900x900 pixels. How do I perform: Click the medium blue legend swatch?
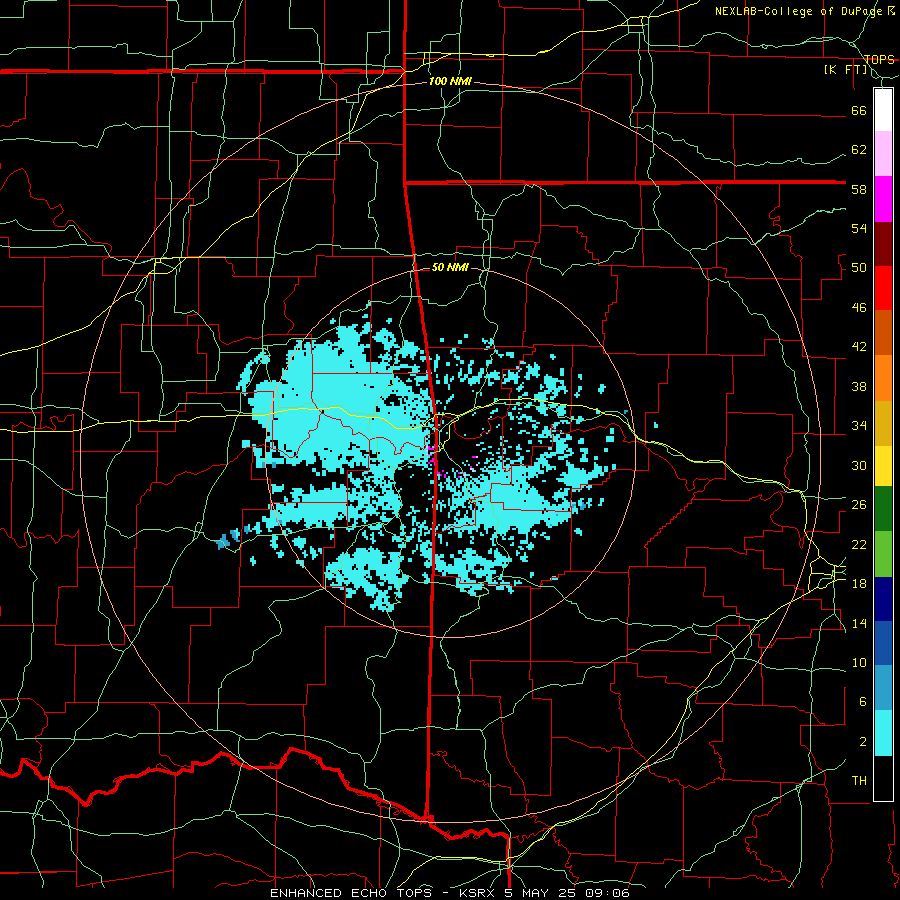tap(883, 643)
